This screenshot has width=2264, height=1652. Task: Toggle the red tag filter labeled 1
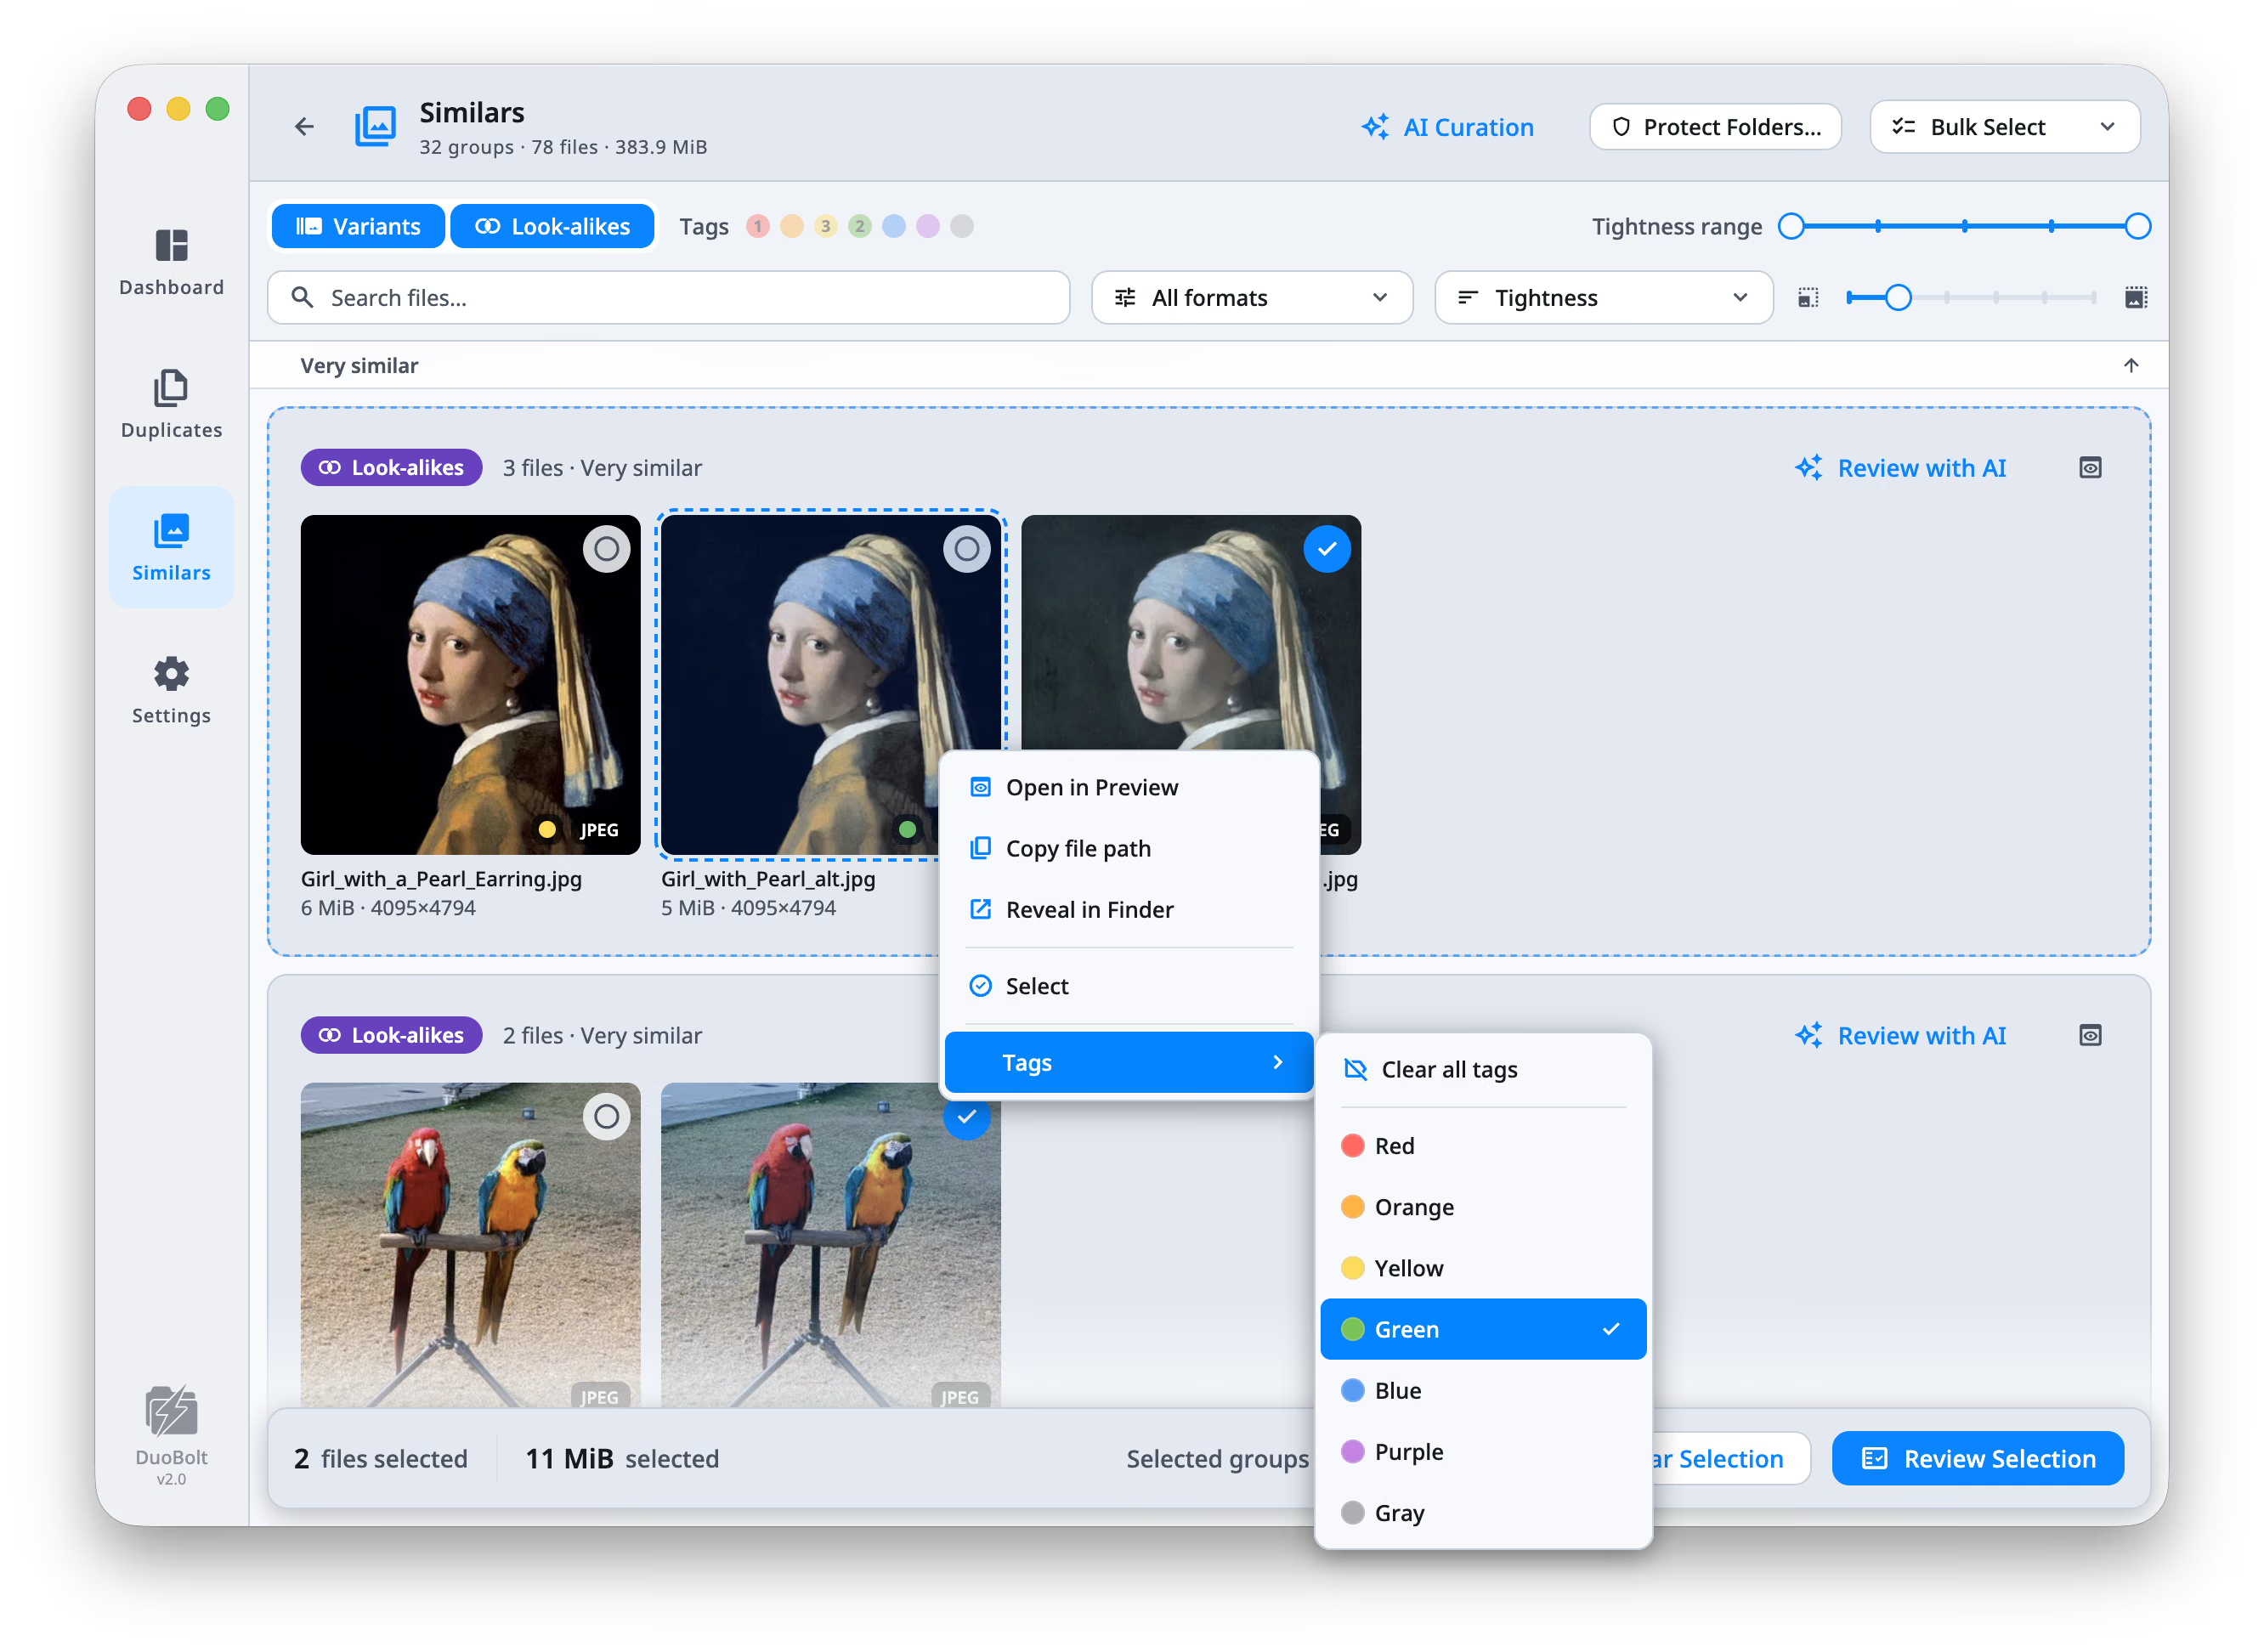(758, 226)
